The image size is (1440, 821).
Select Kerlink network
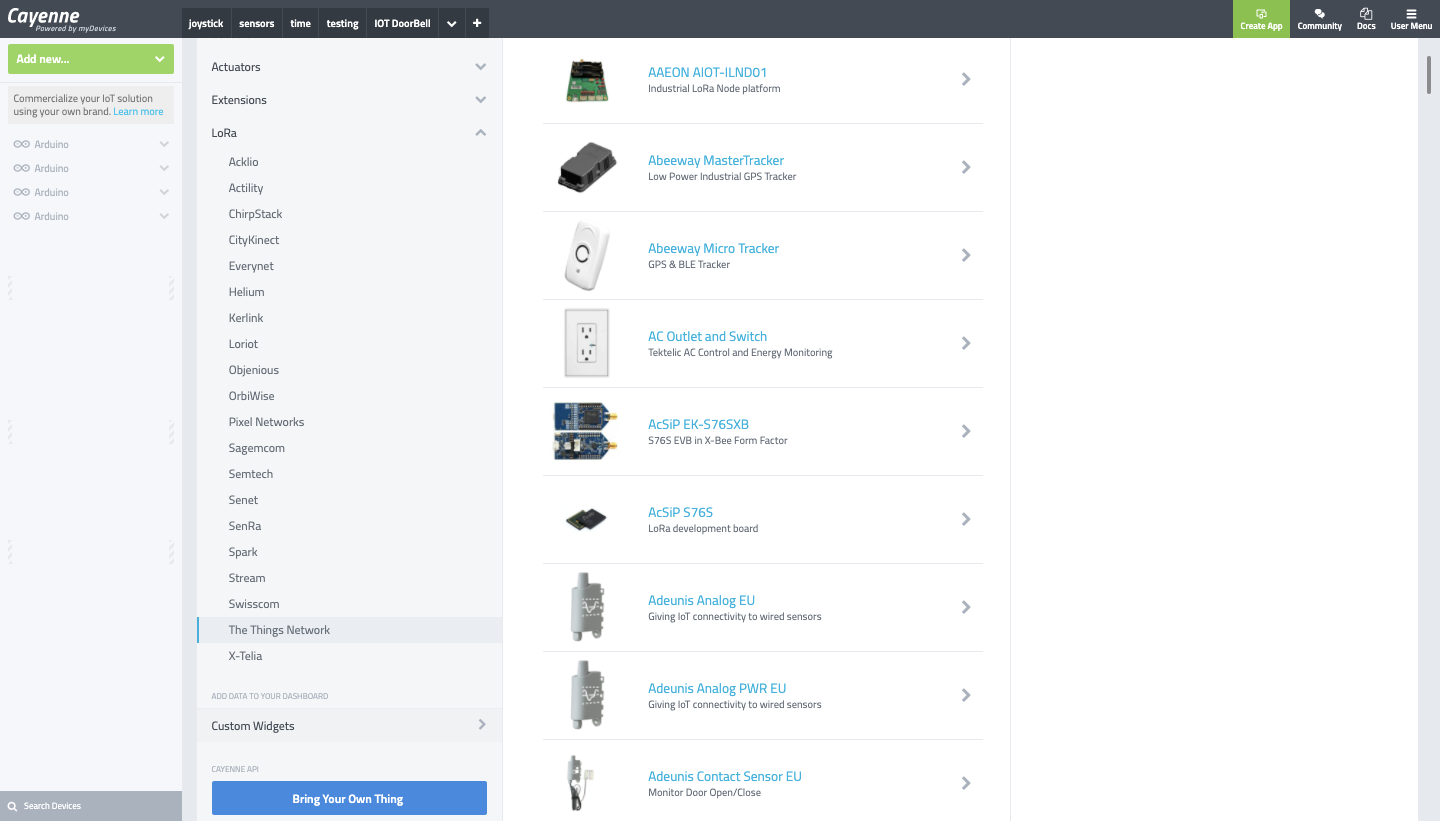coord(246,318)
